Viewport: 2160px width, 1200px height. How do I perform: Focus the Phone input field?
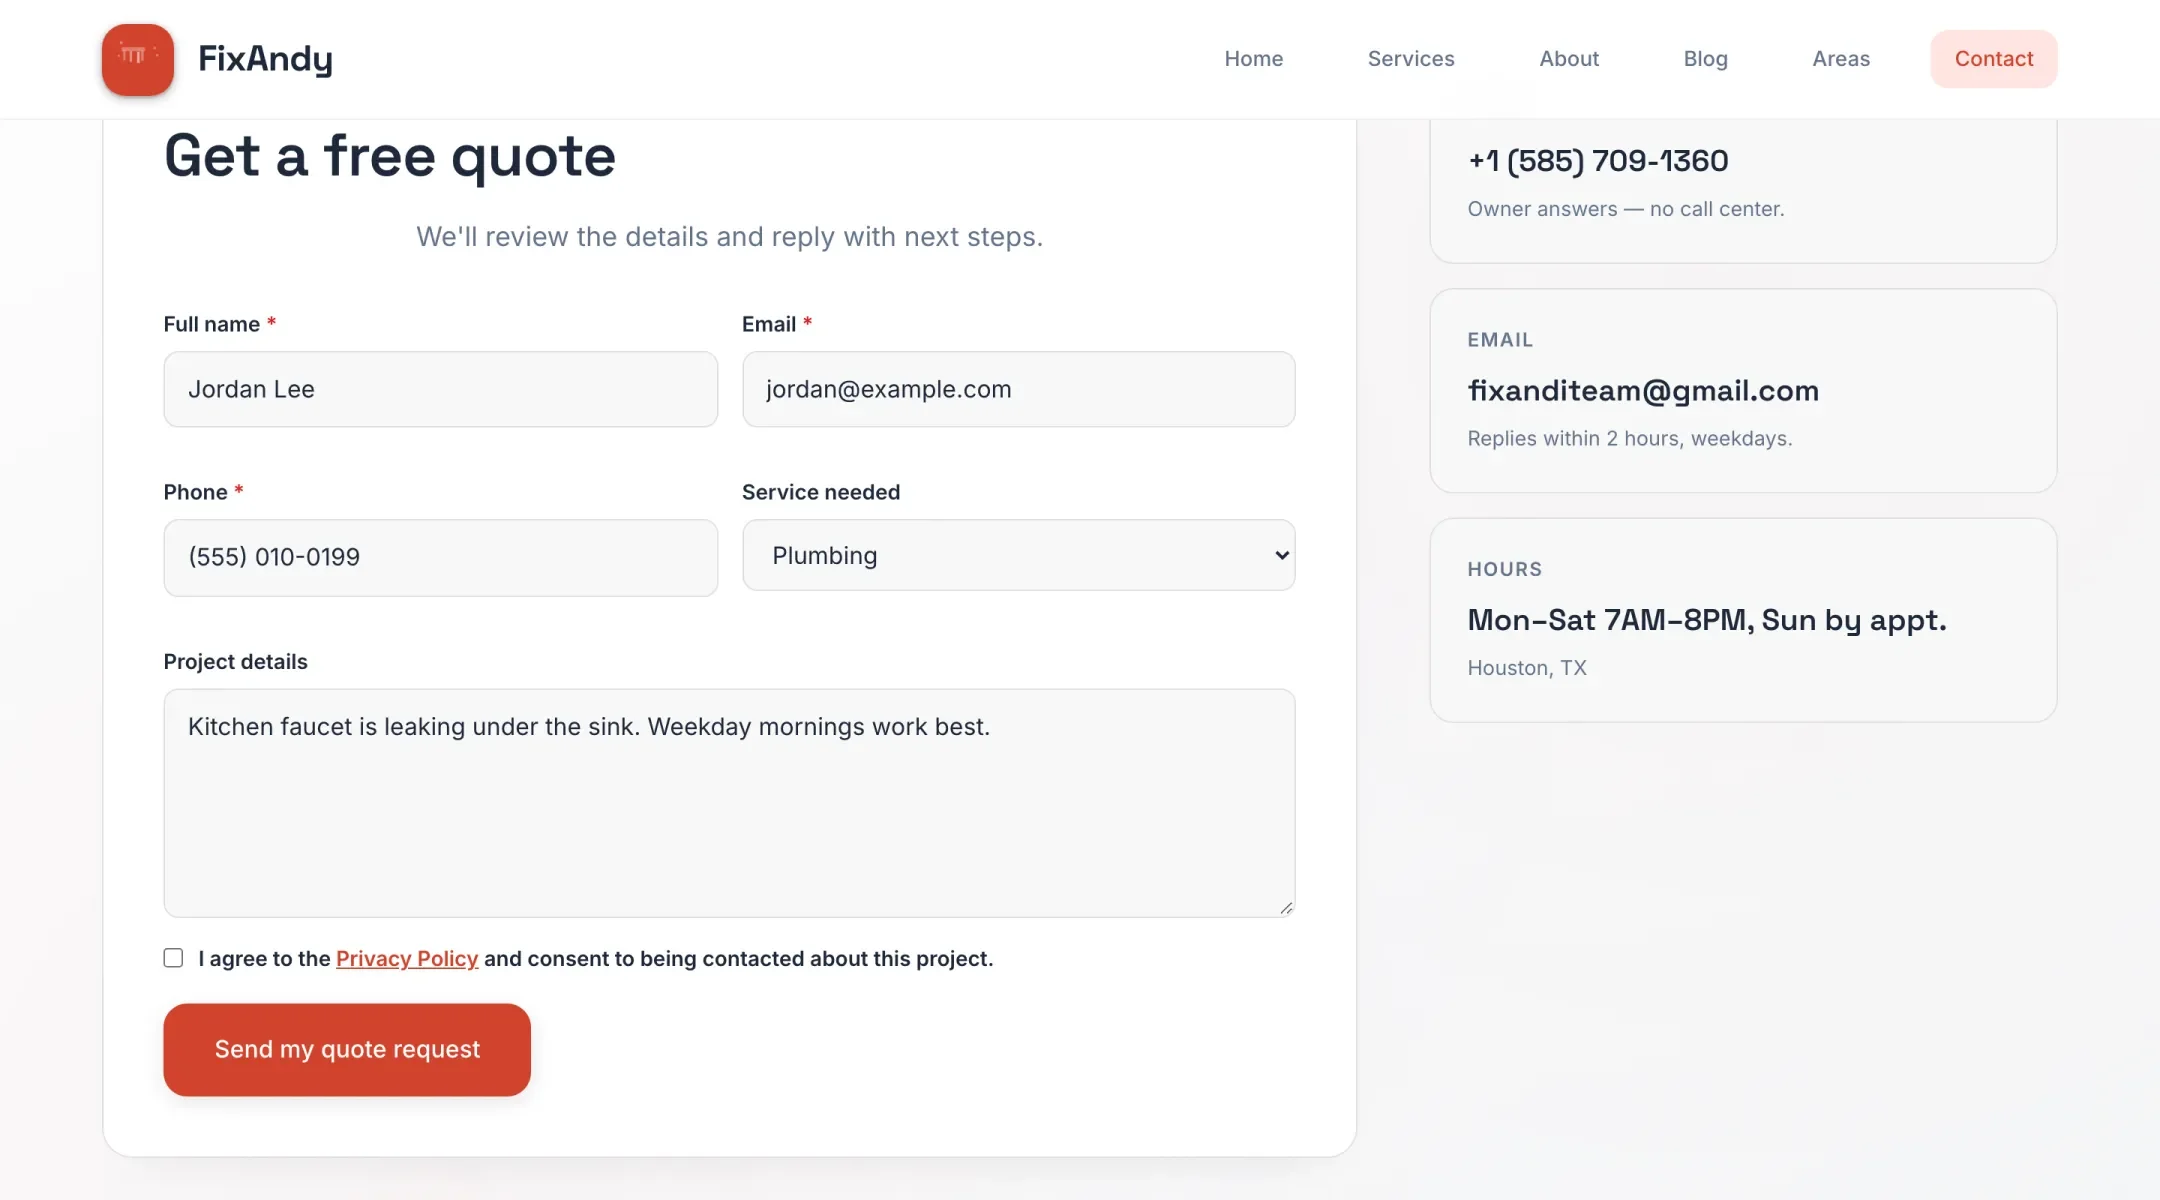coord(440,557)
